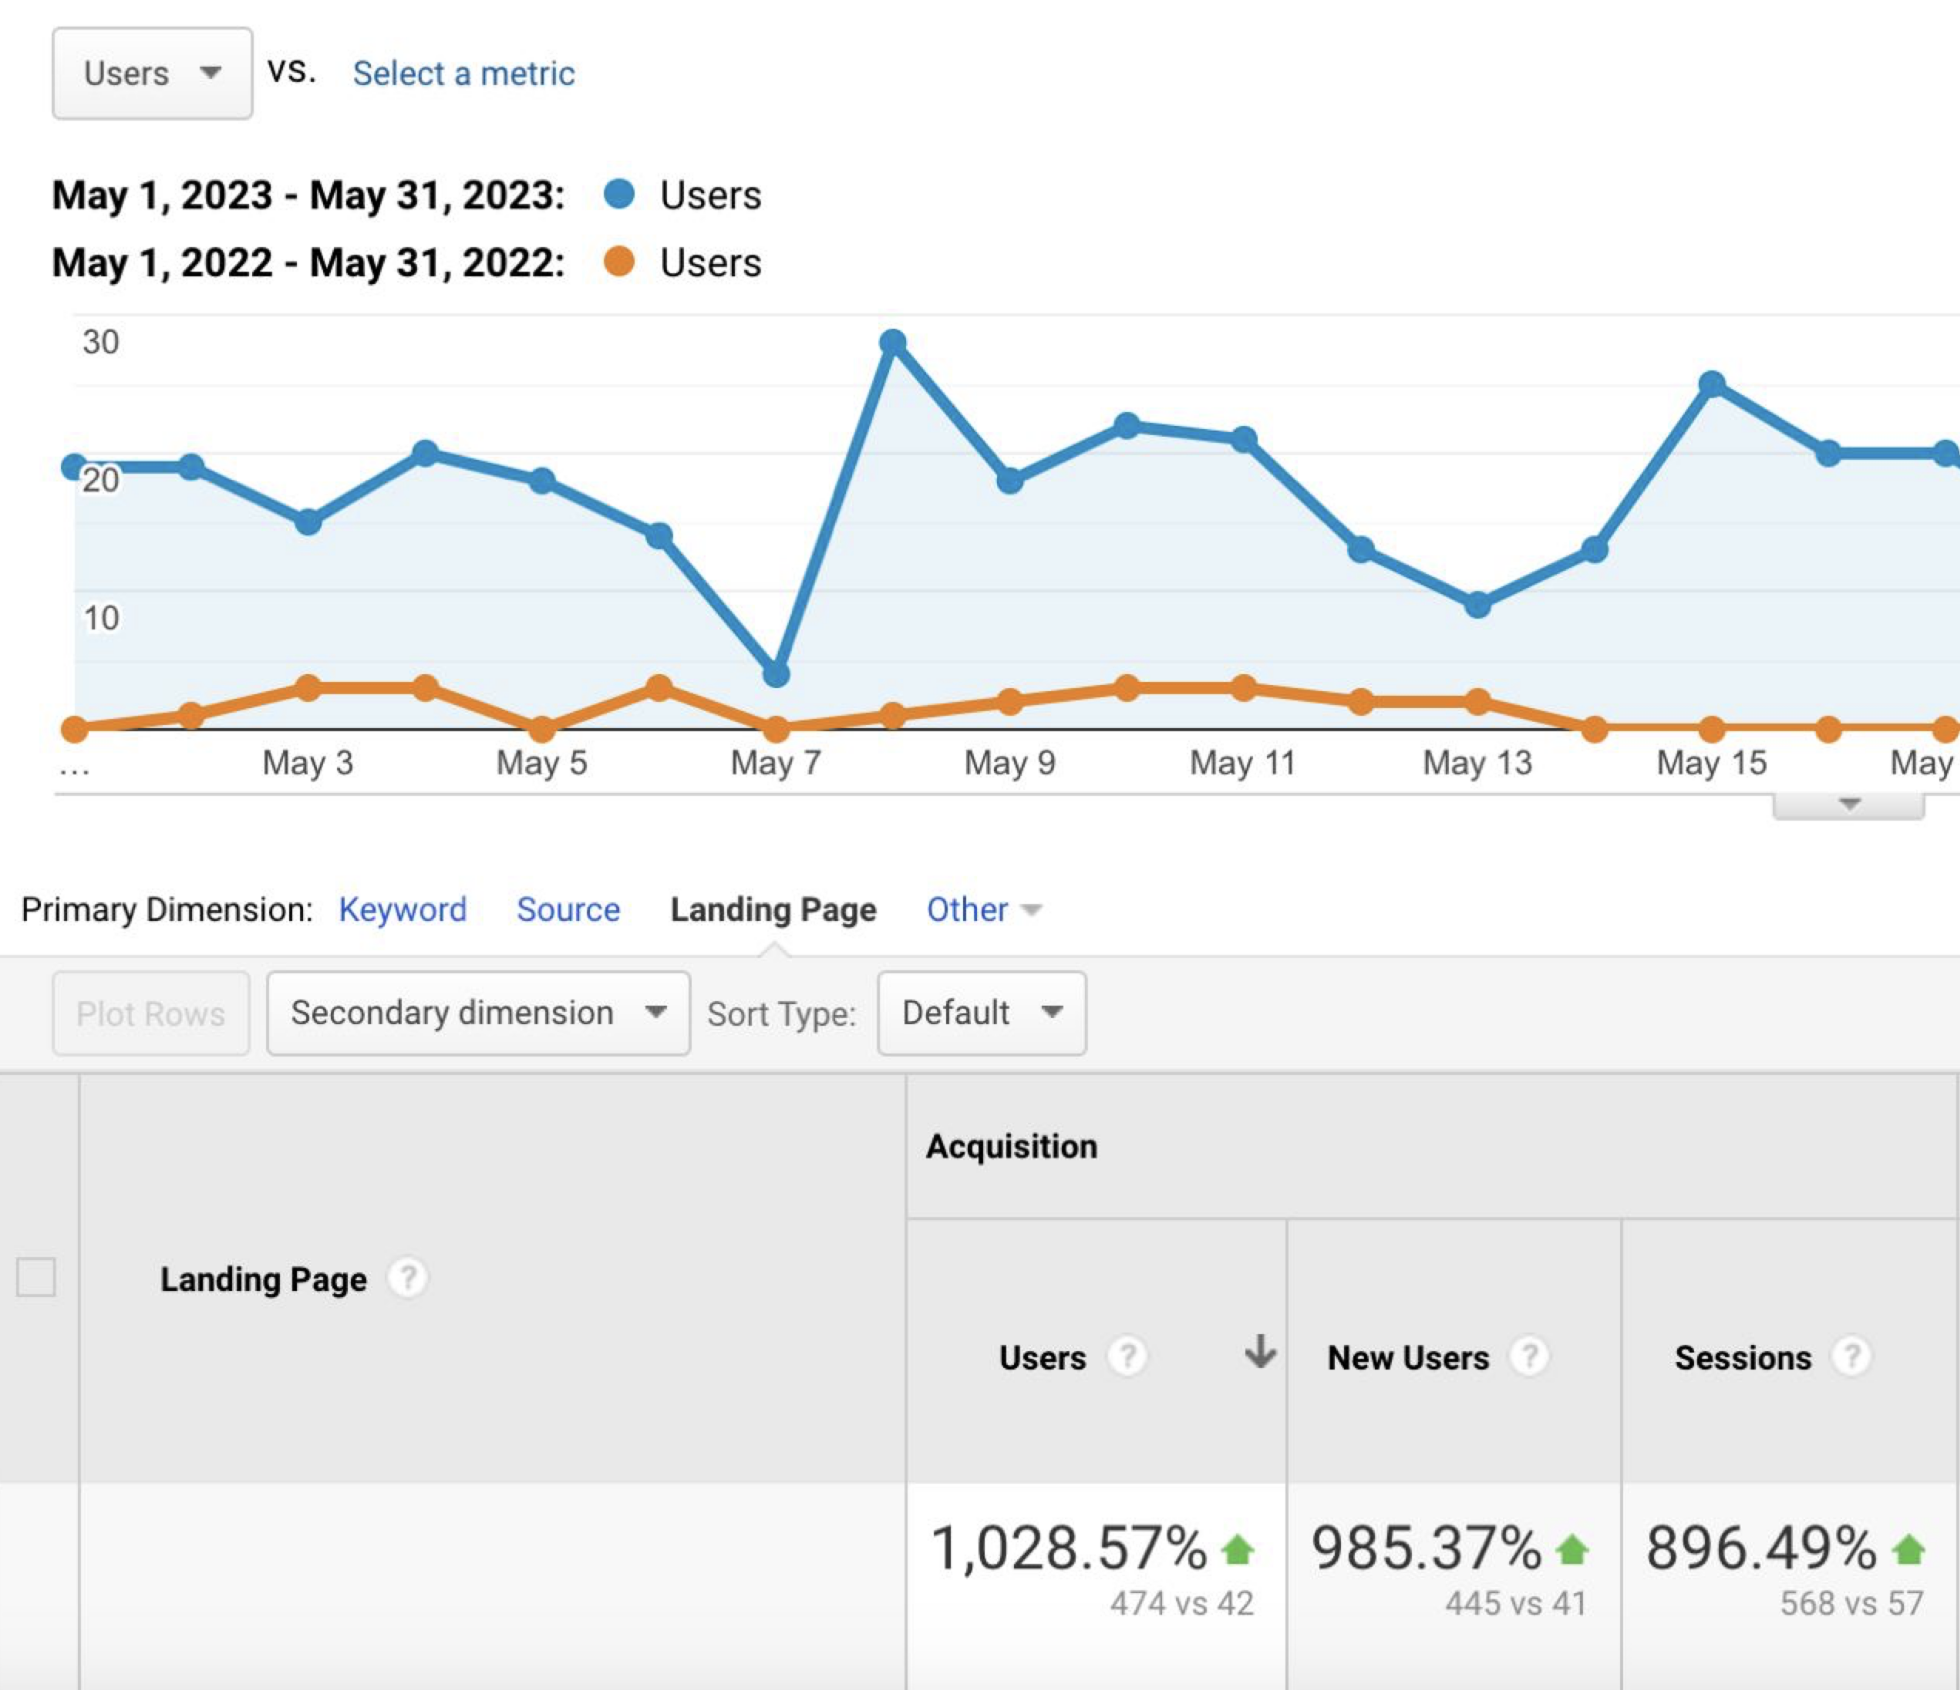
Task: Click the '568 vs 57' comparison text
Action: point(1851,1603)
